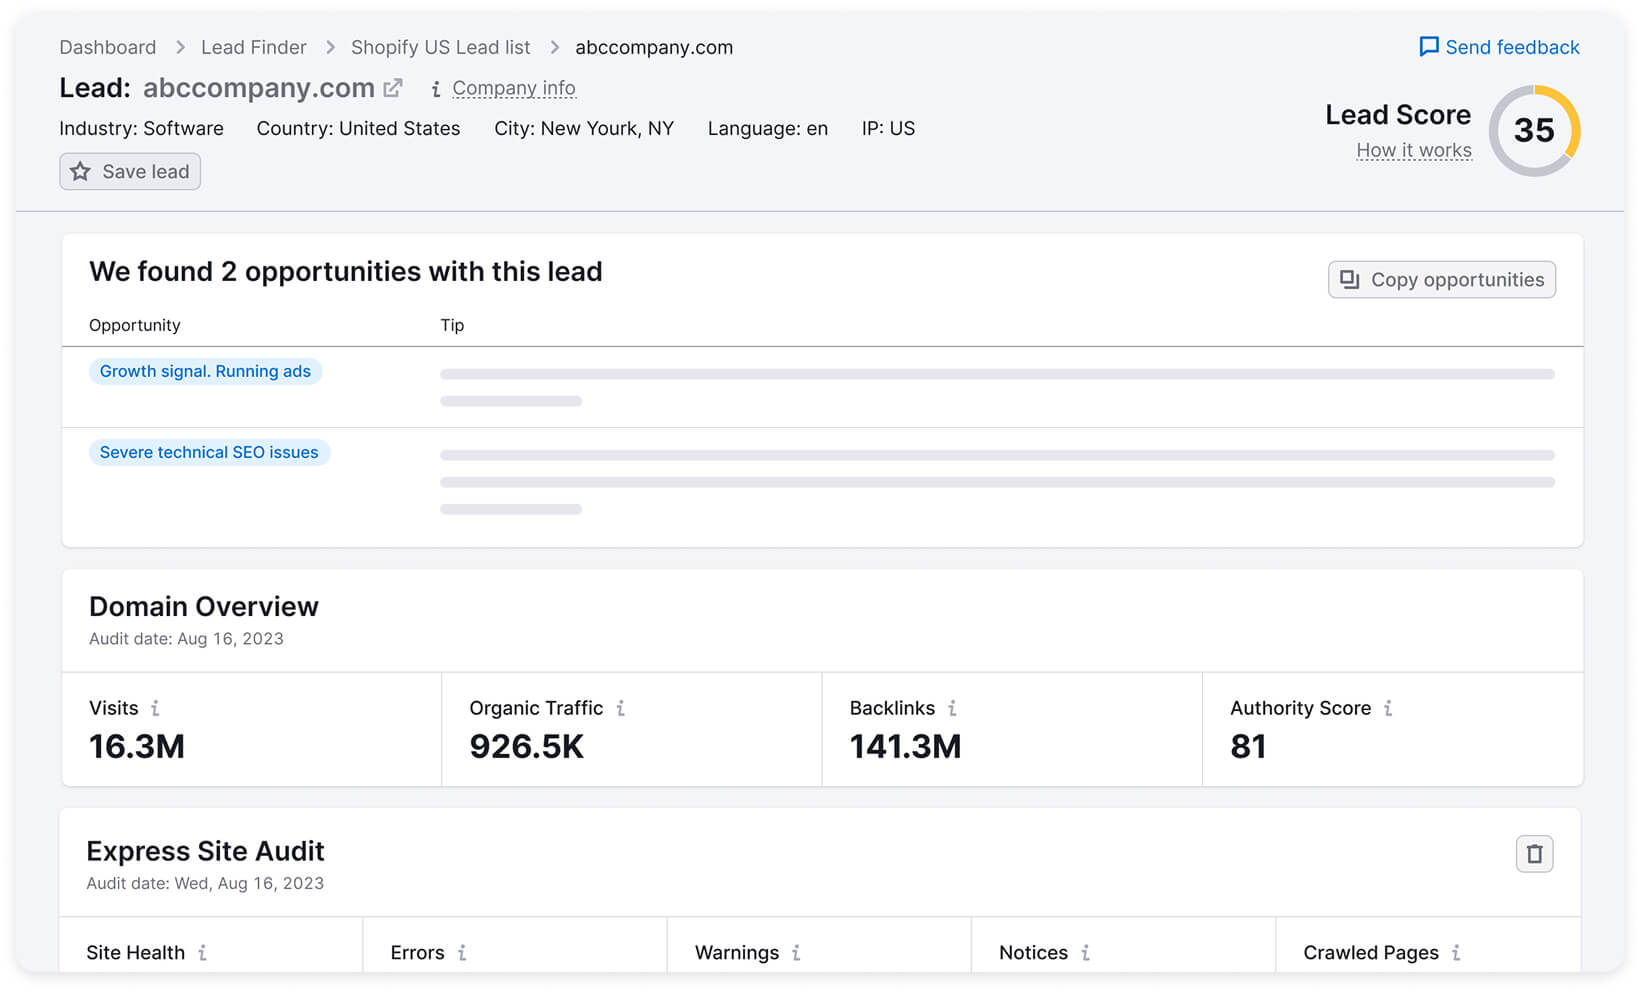Select the Growth signal Running ads tag
Viewport: 1640px width, 992px height.
point(205,371)
